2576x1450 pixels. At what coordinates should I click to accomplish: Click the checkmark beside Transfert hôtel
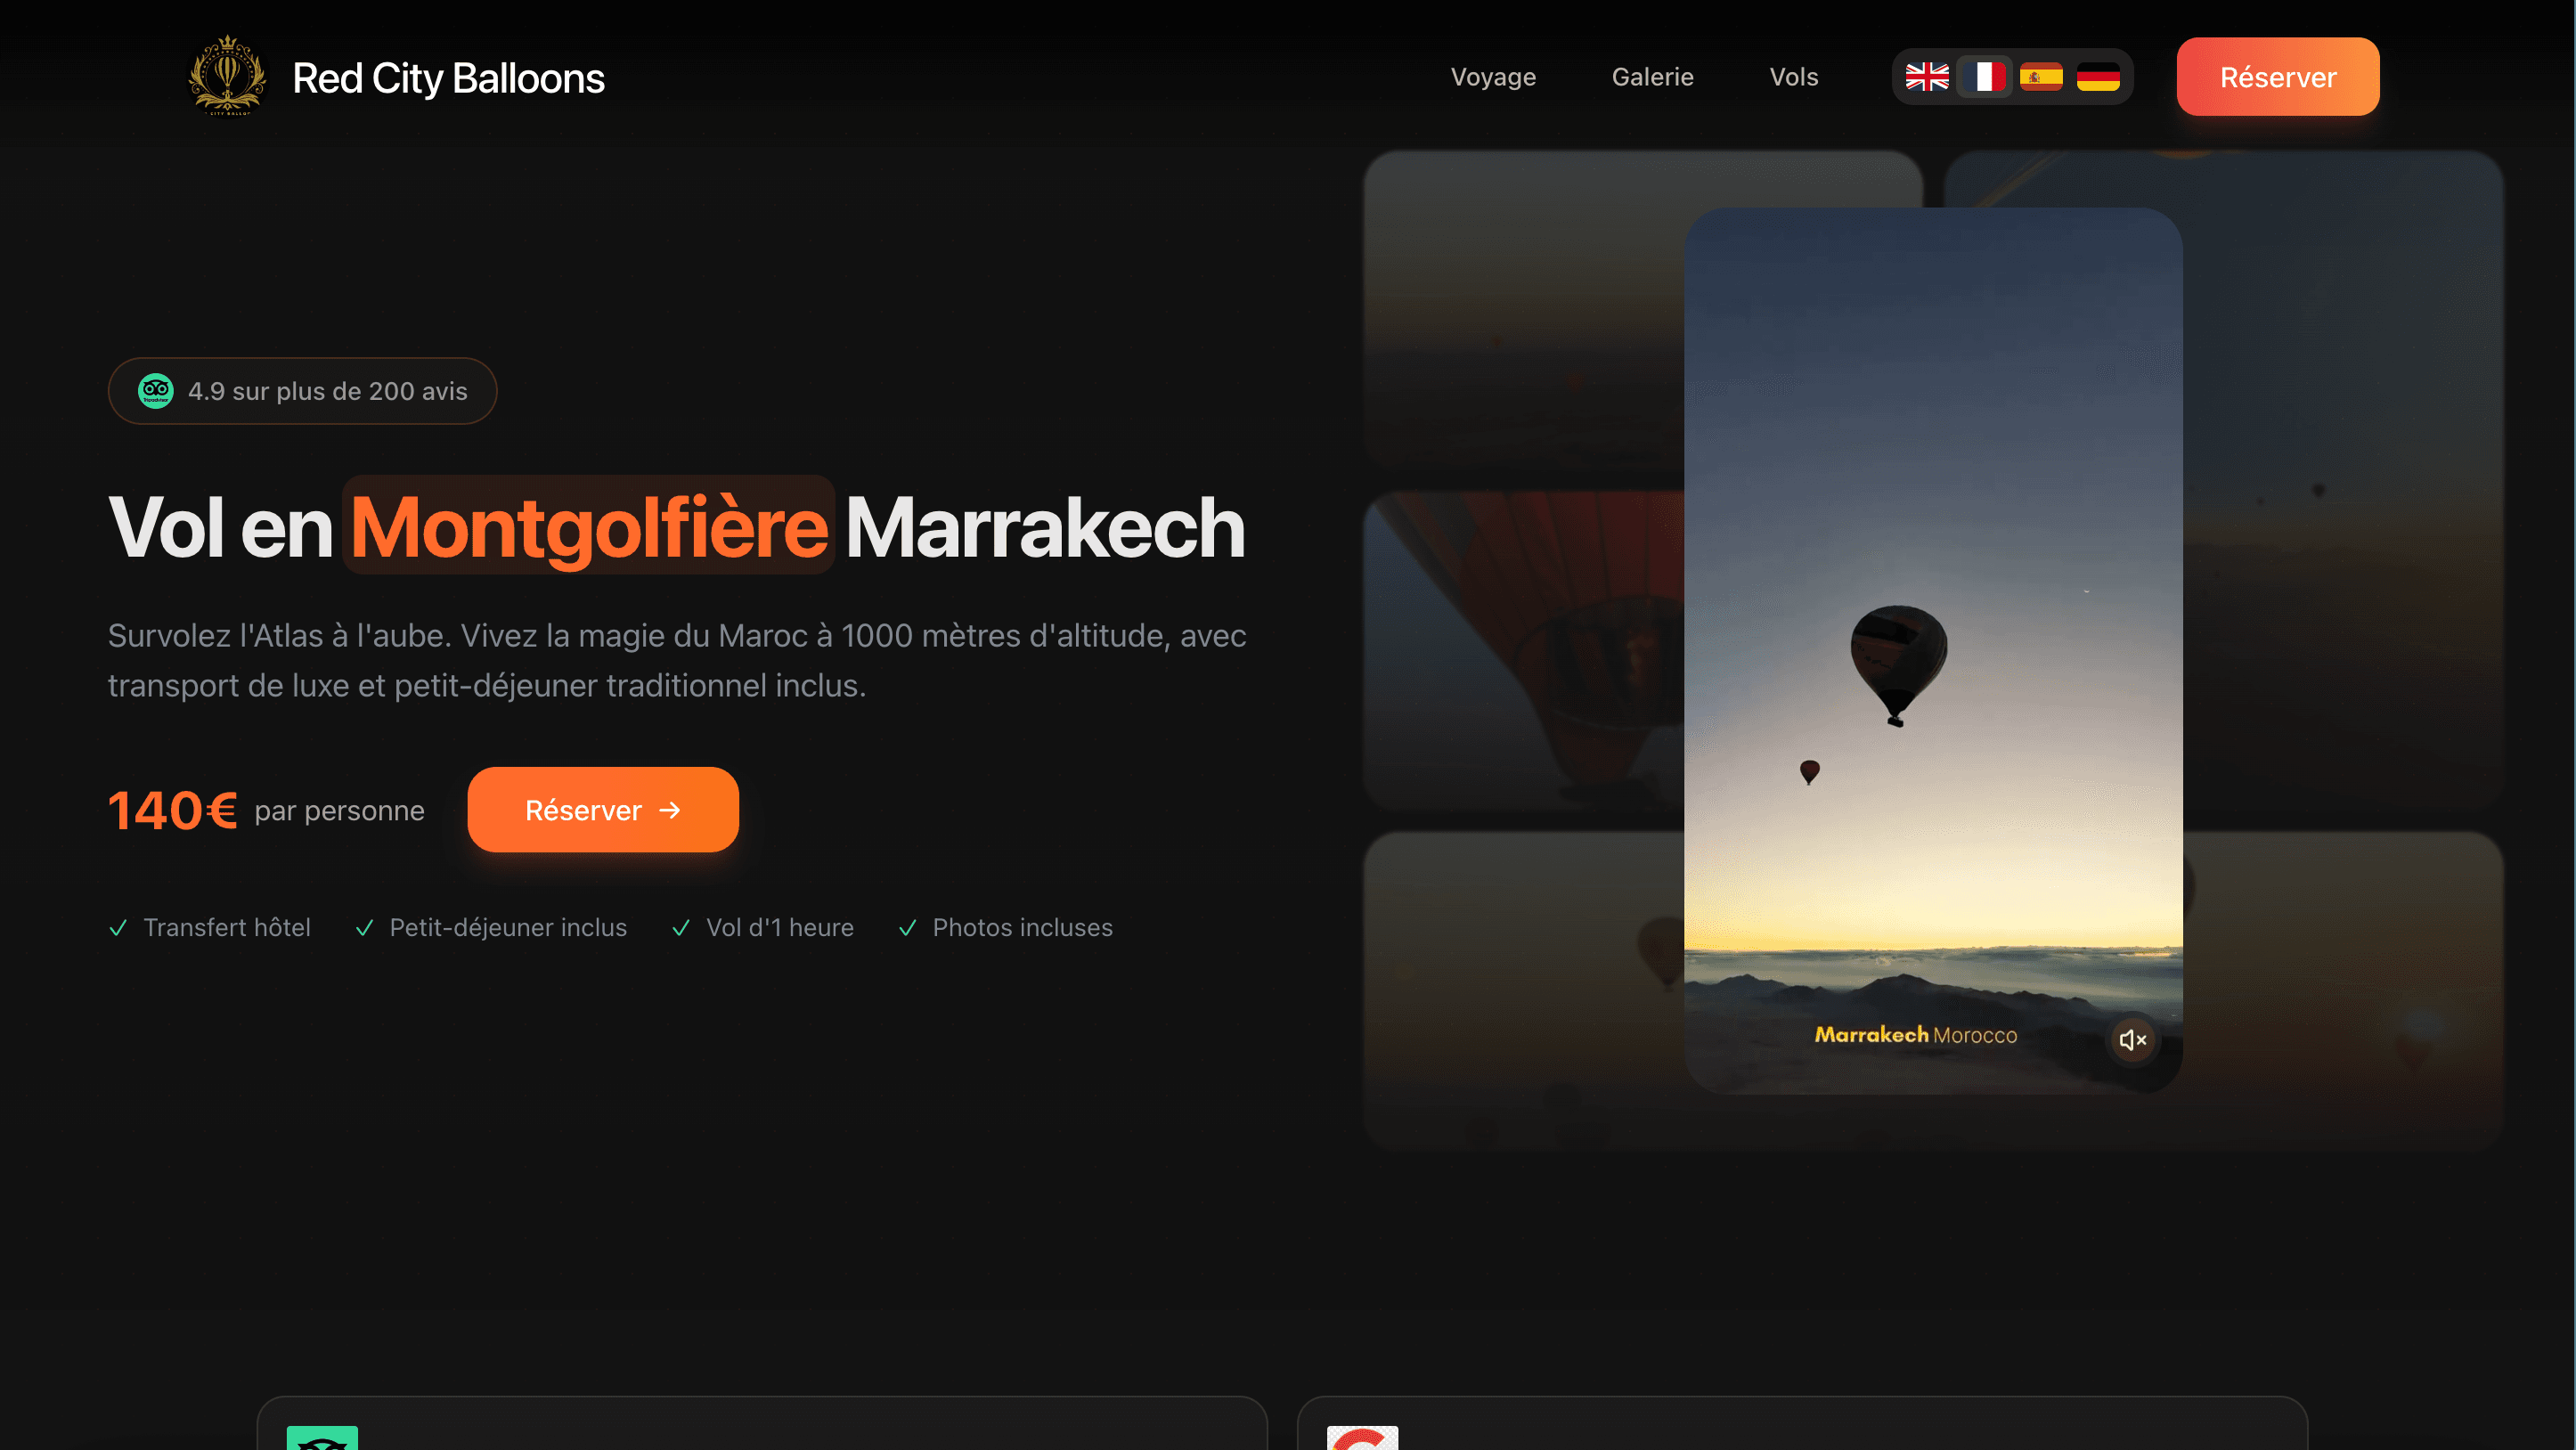pos(118,928)
